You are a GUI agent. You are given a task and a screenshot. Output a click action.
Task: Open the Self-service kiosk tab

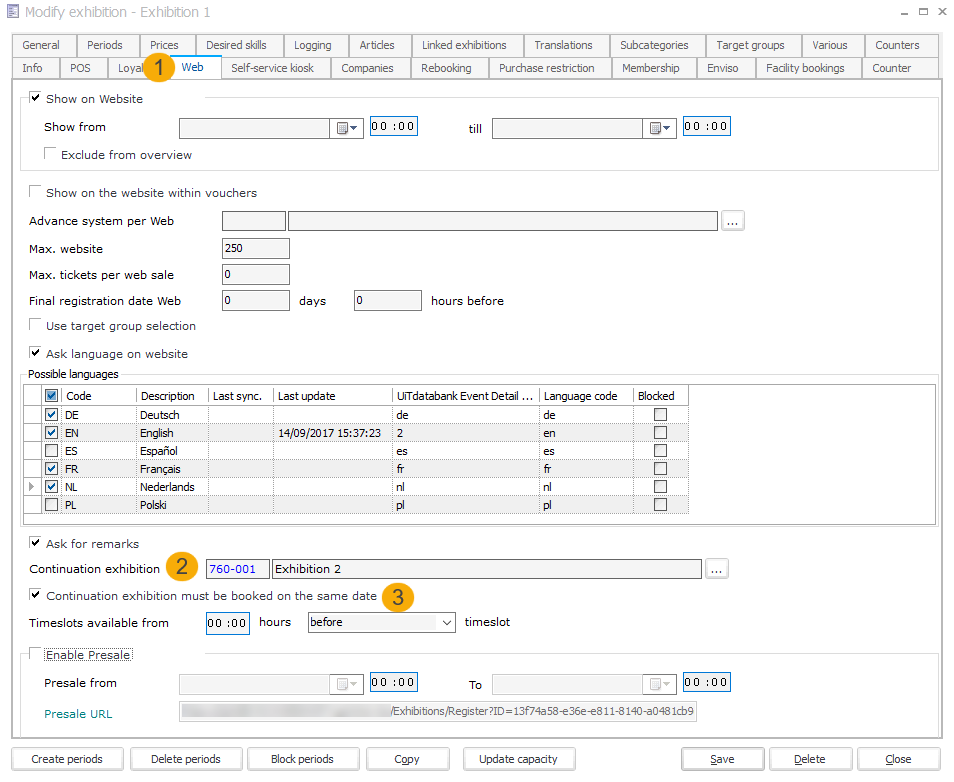pyautogui.click(x=272, y=68)
